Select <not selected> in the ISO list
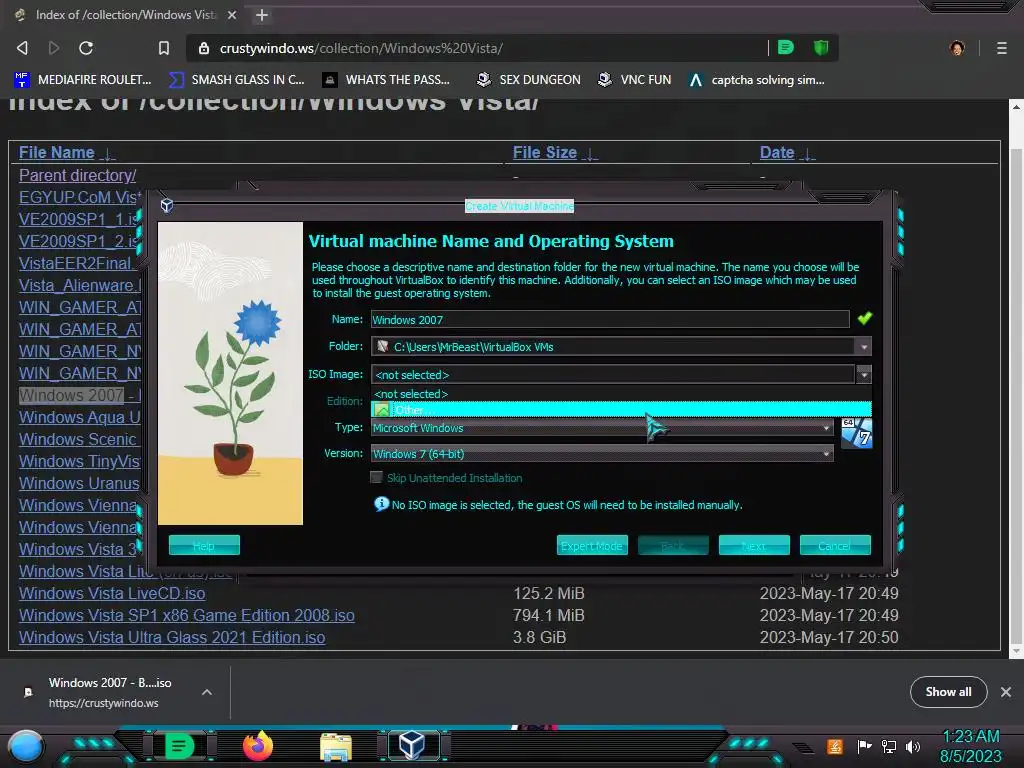 (x=621, y=394)
